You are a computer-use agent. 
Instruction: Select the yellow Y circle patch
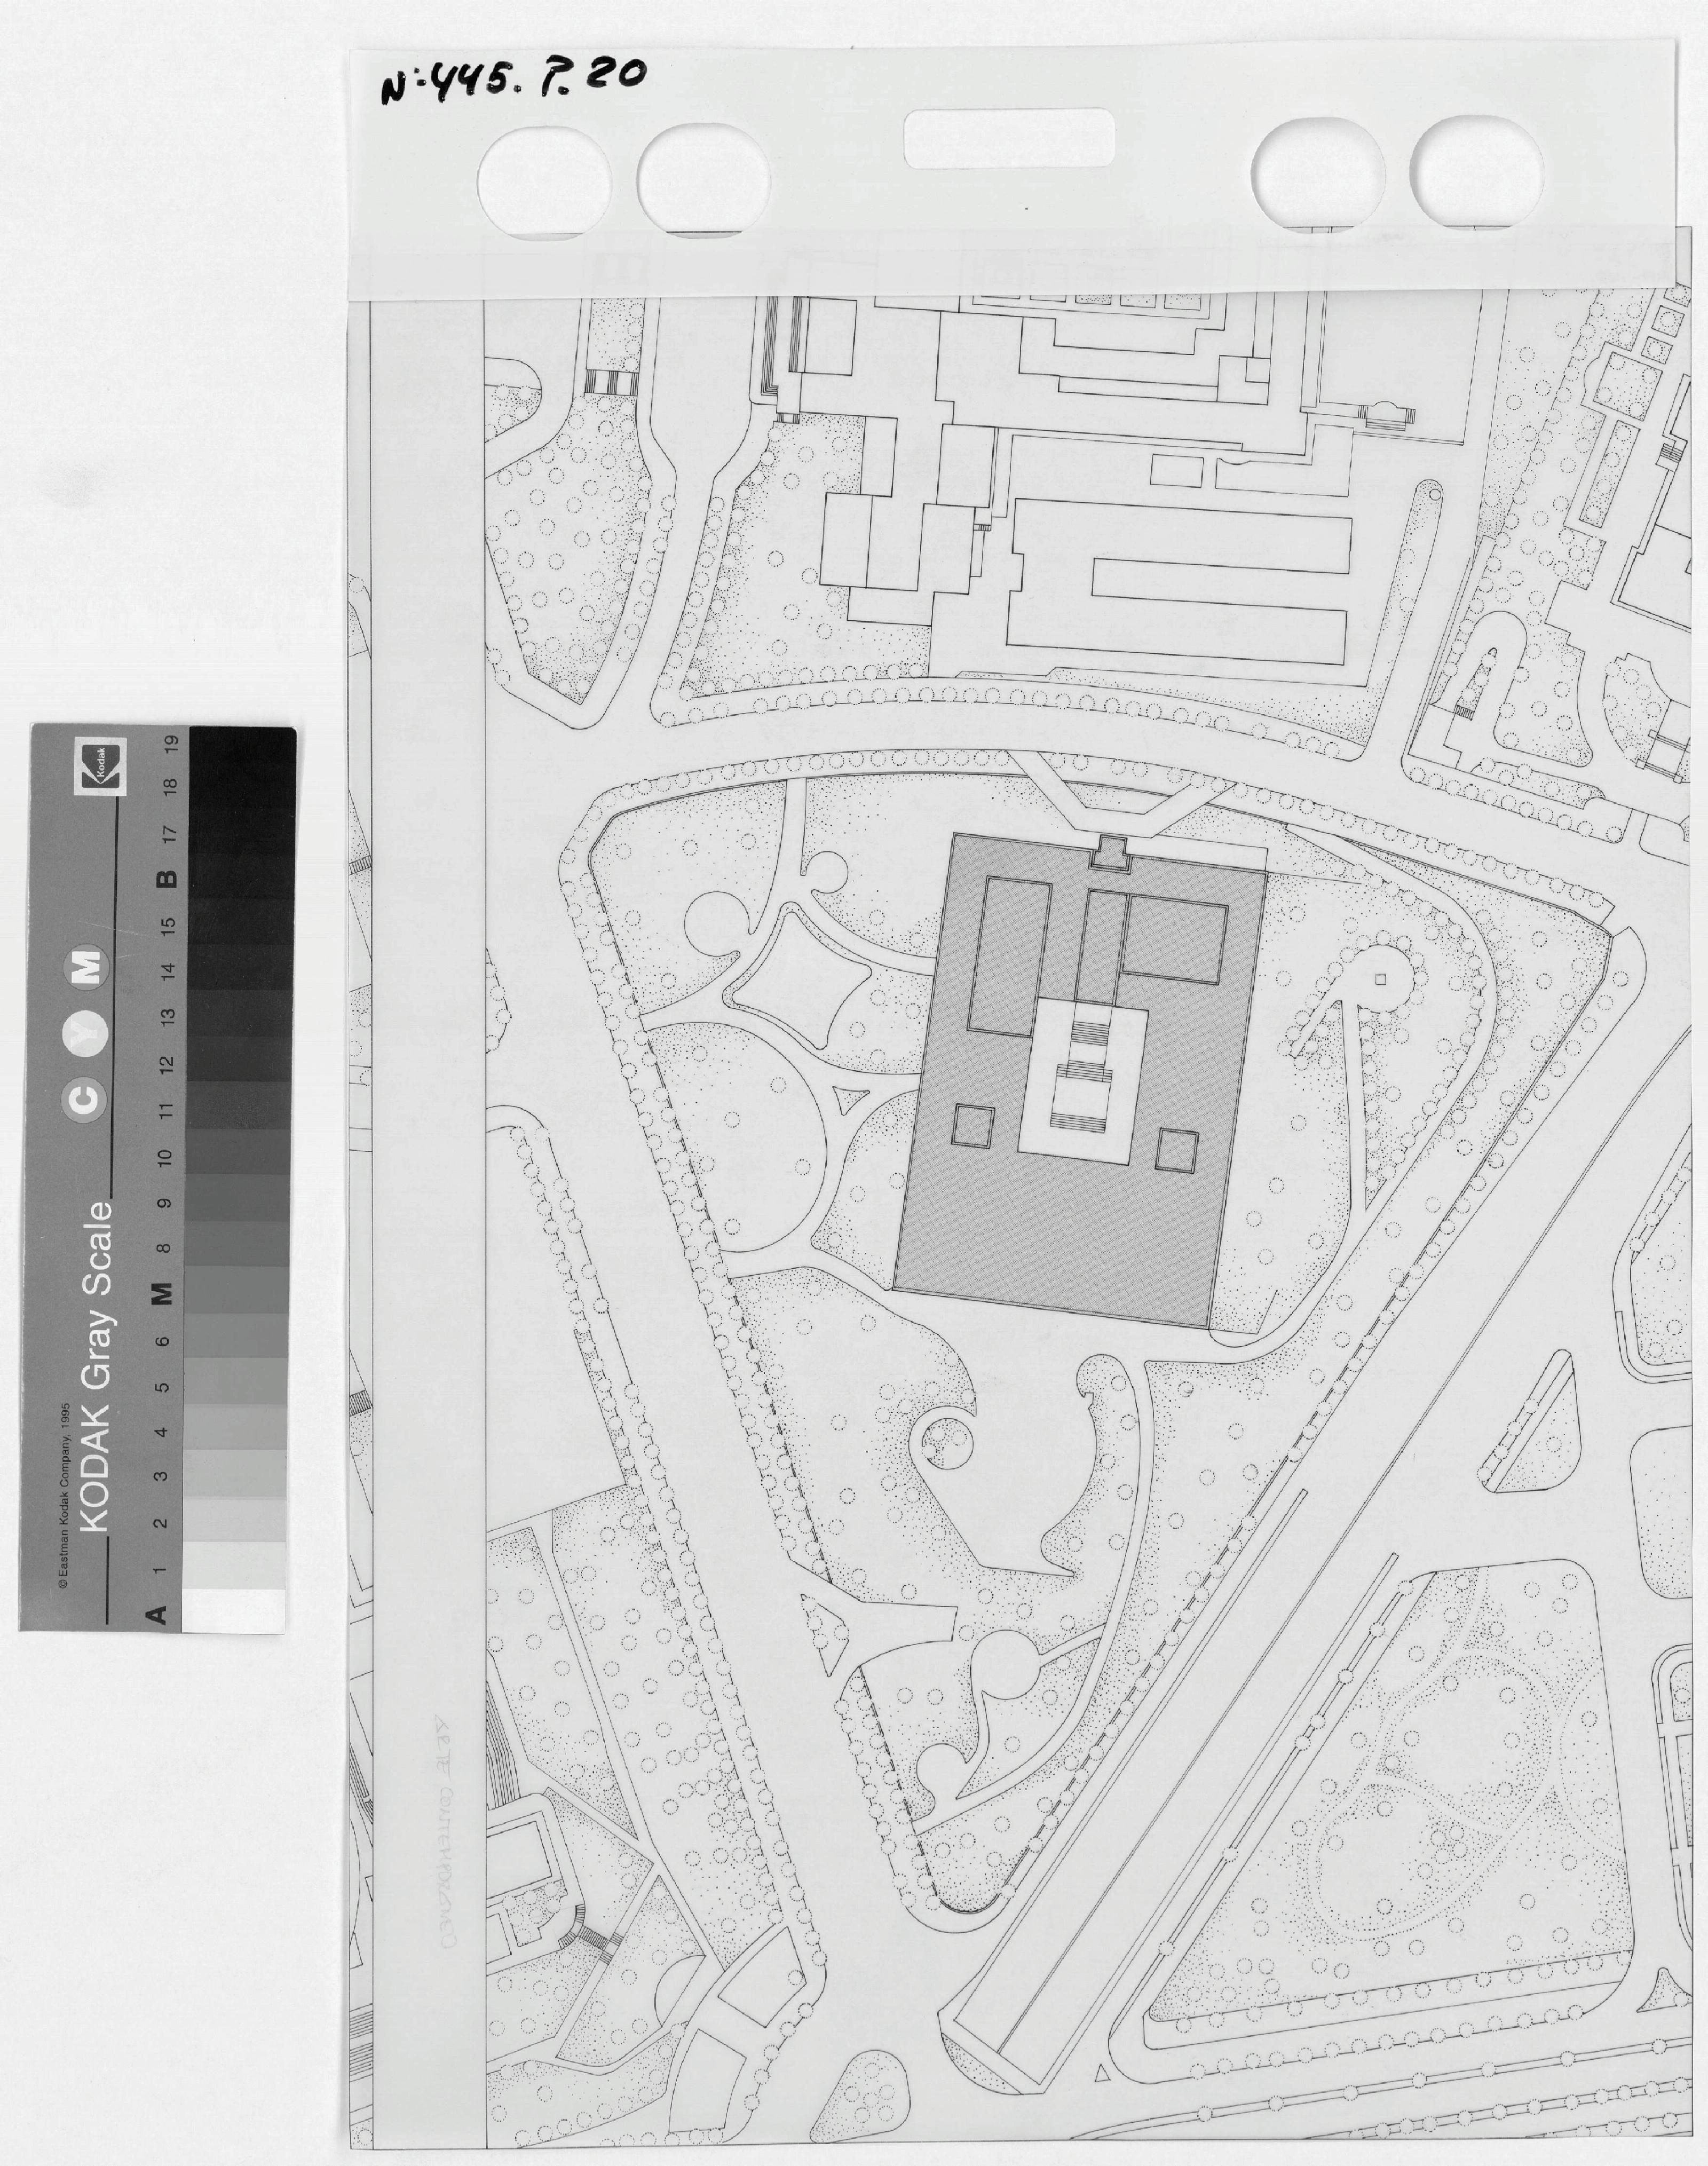[x=85, y=1032]
